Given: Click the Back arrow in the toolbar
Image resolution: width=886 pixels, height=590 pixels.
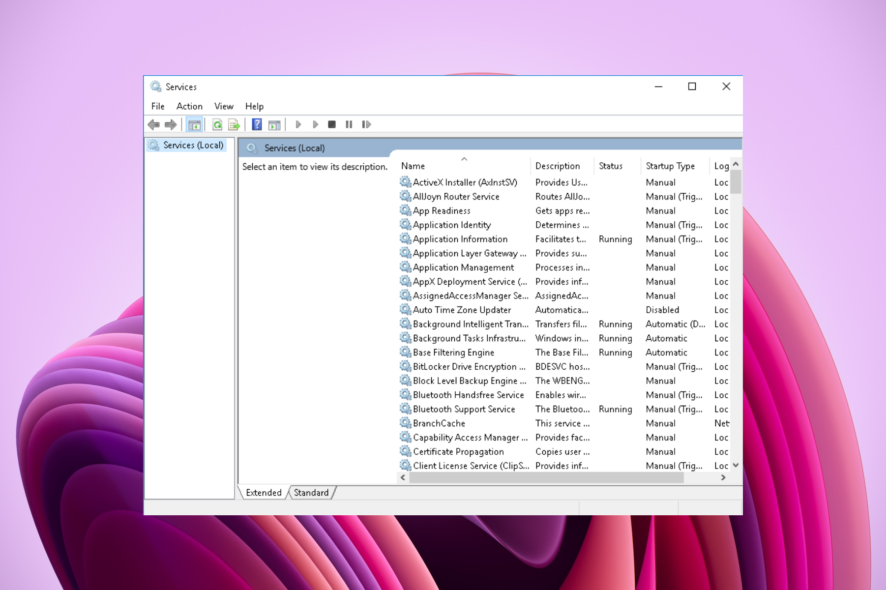Looking at the screenshot, I should pos(153,124).
